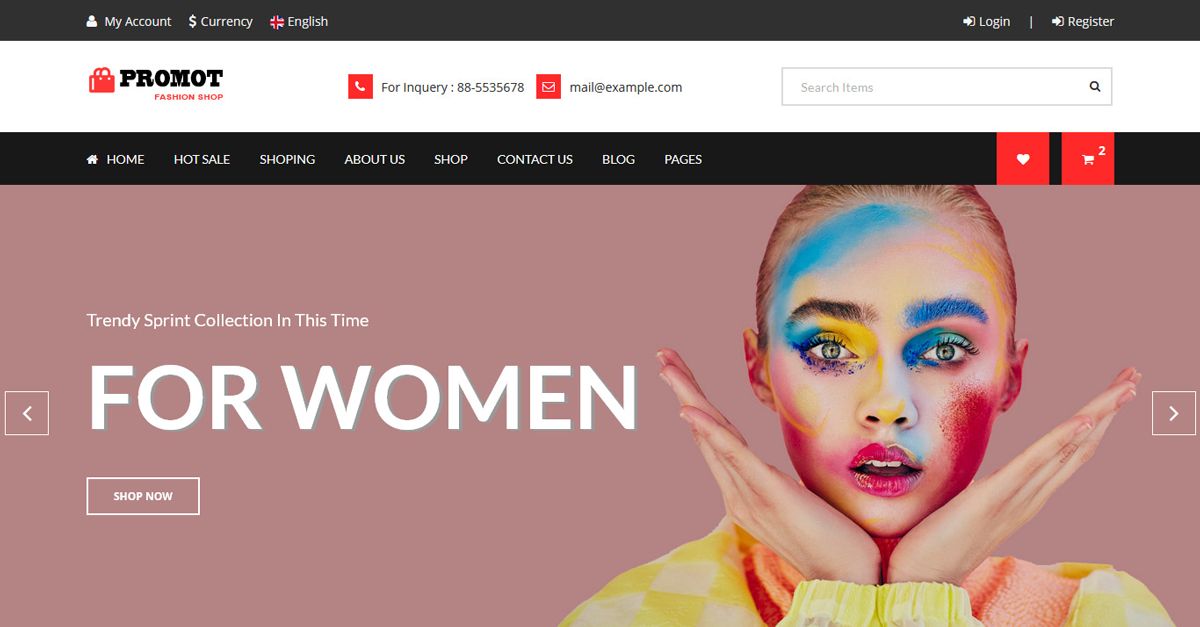The height and width of the screenshot is (627, 1200).
Task: Advance to next slide arrow
Action: tap(1173, 413)
